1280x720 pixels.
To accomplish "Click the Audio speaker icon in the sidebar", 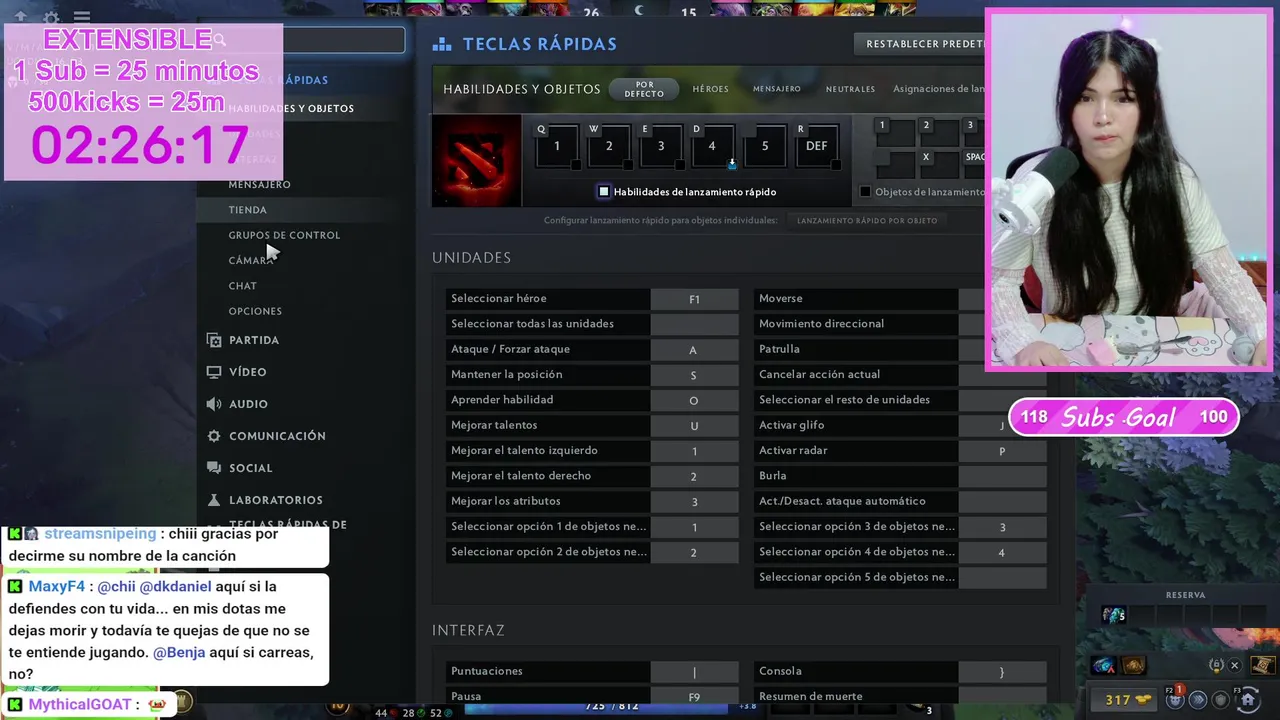I will tap(214, 404).
